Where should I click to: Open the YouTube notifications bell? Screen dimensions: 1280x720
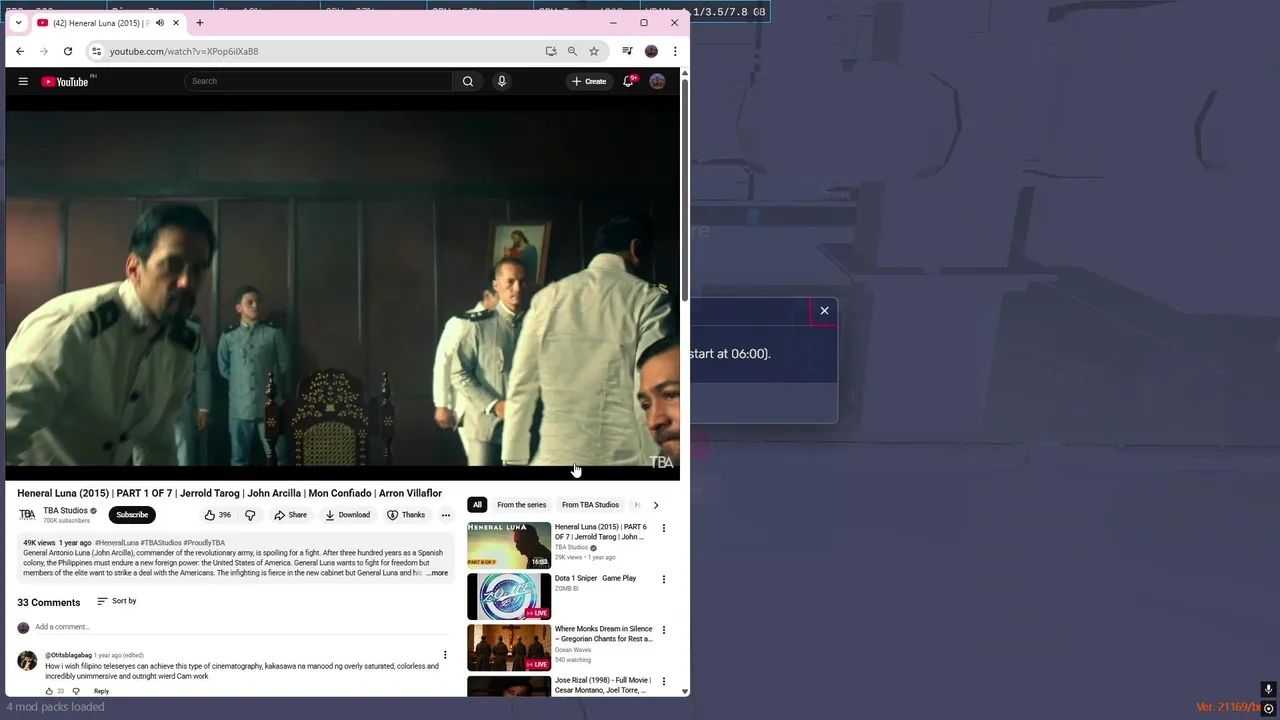(628, 81)
